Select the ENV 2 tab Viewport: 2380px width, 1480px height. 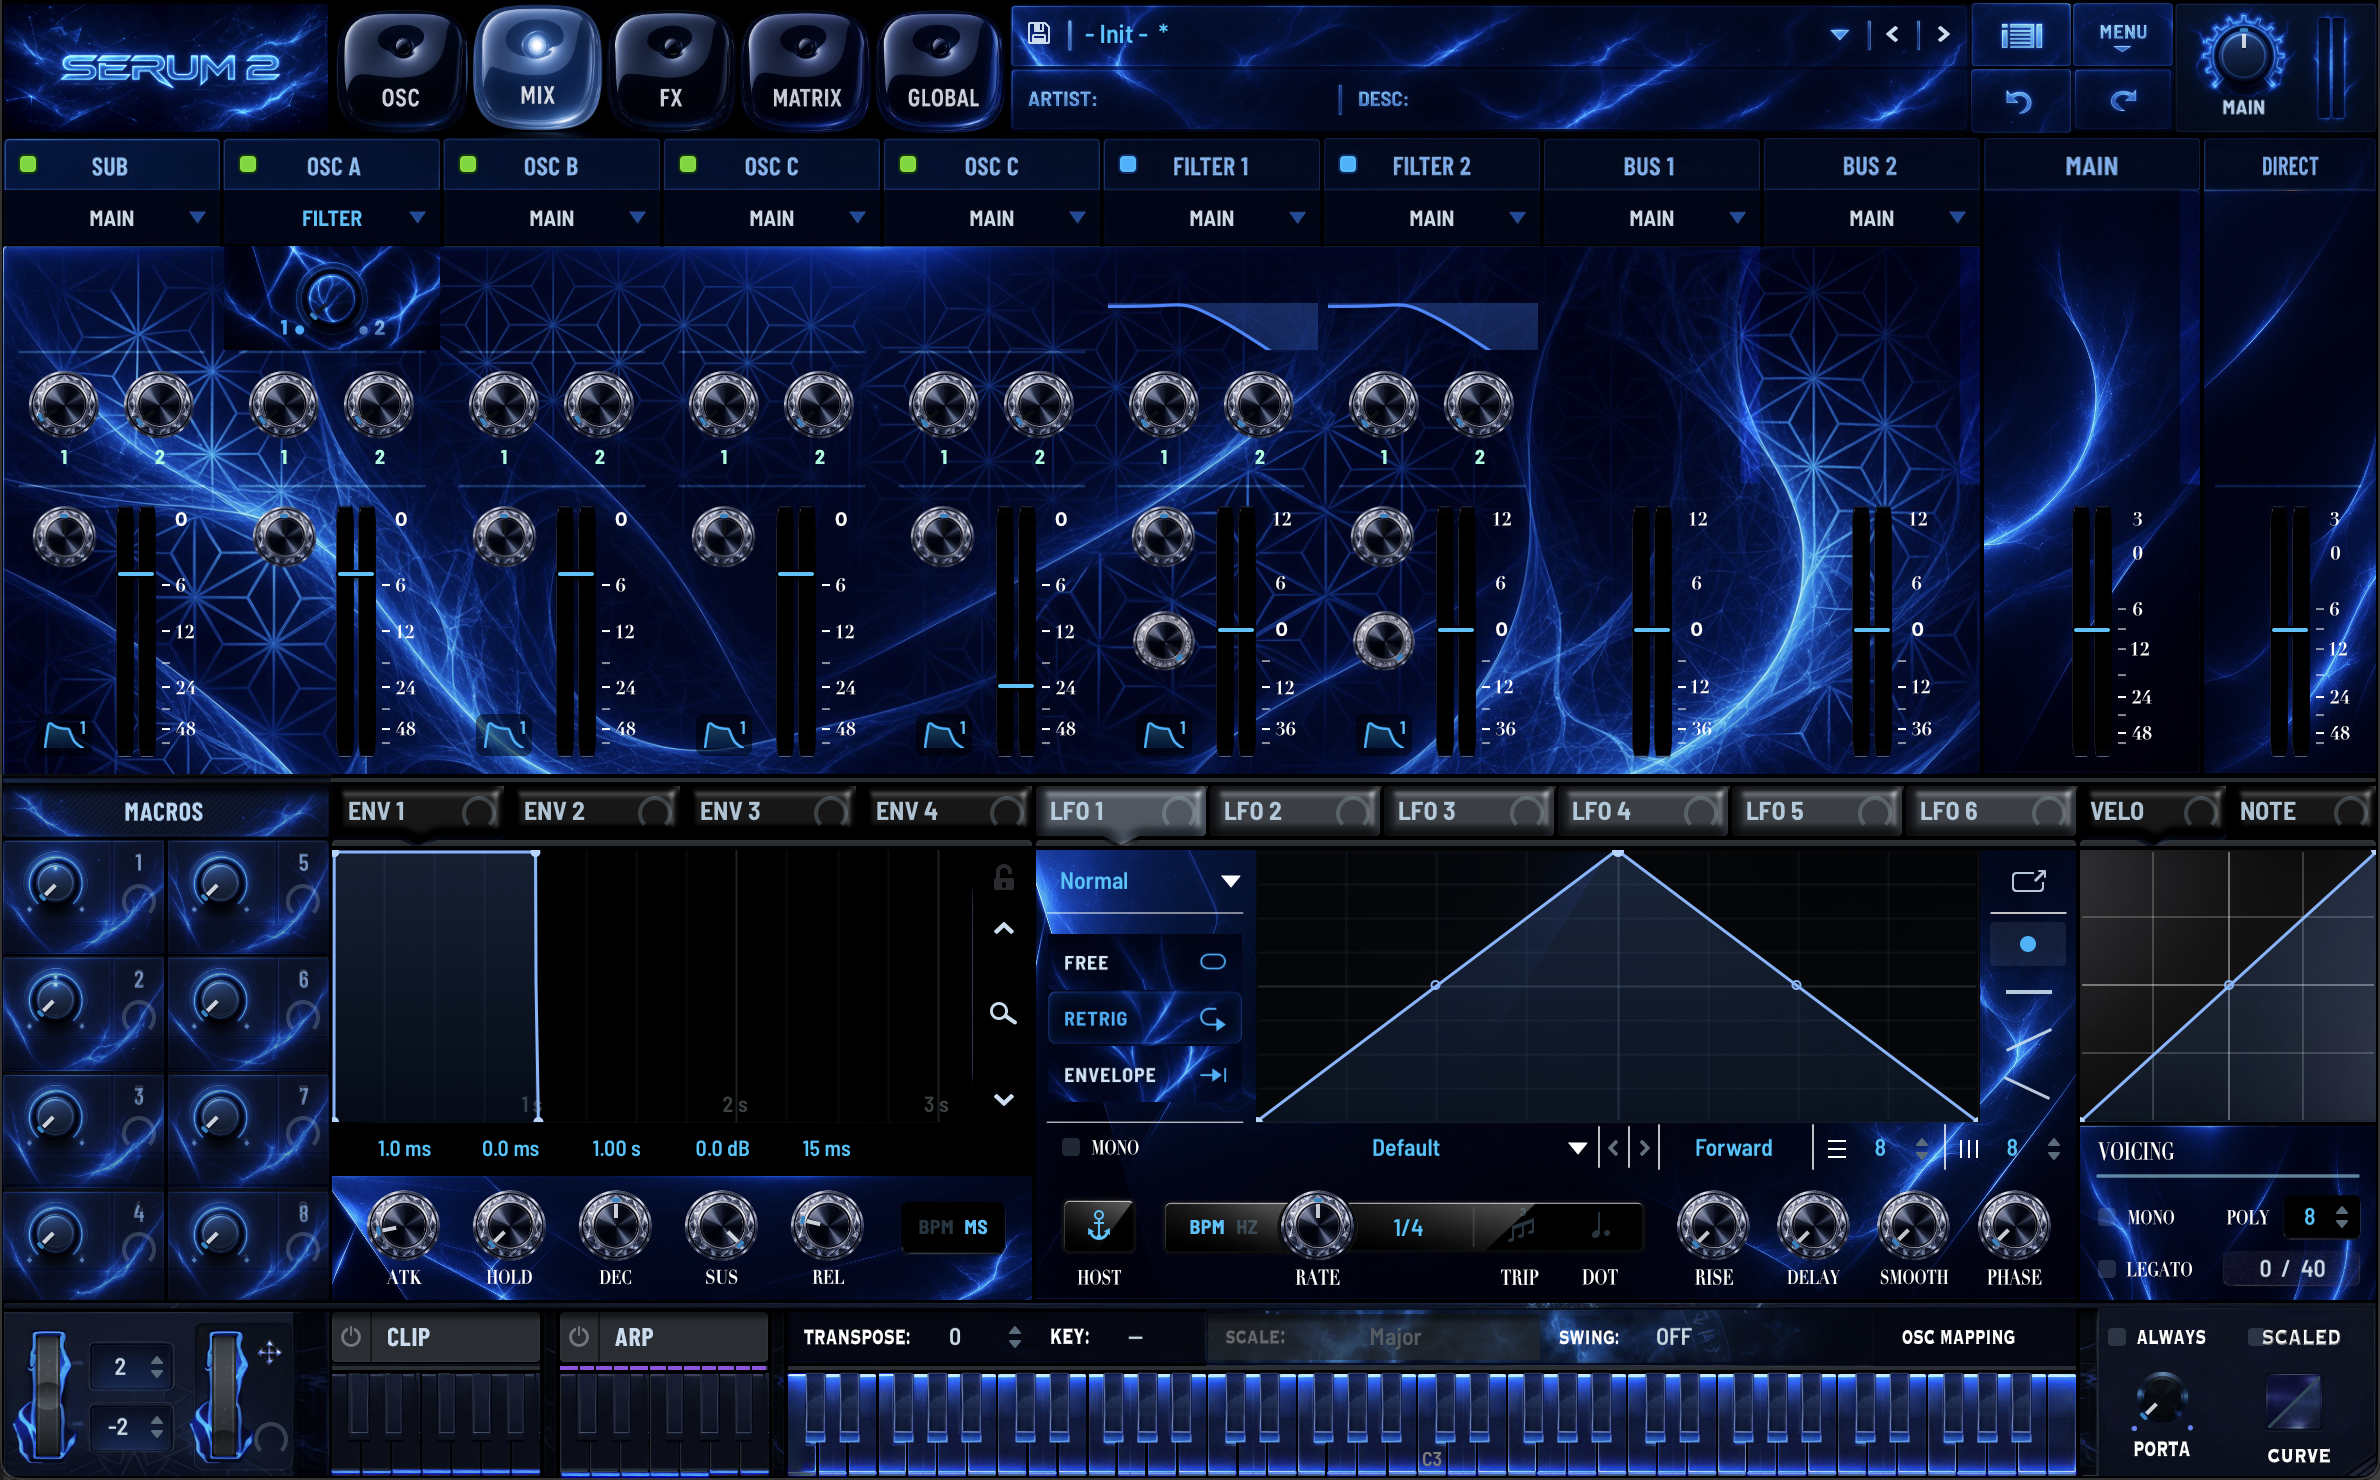[596, 811]
